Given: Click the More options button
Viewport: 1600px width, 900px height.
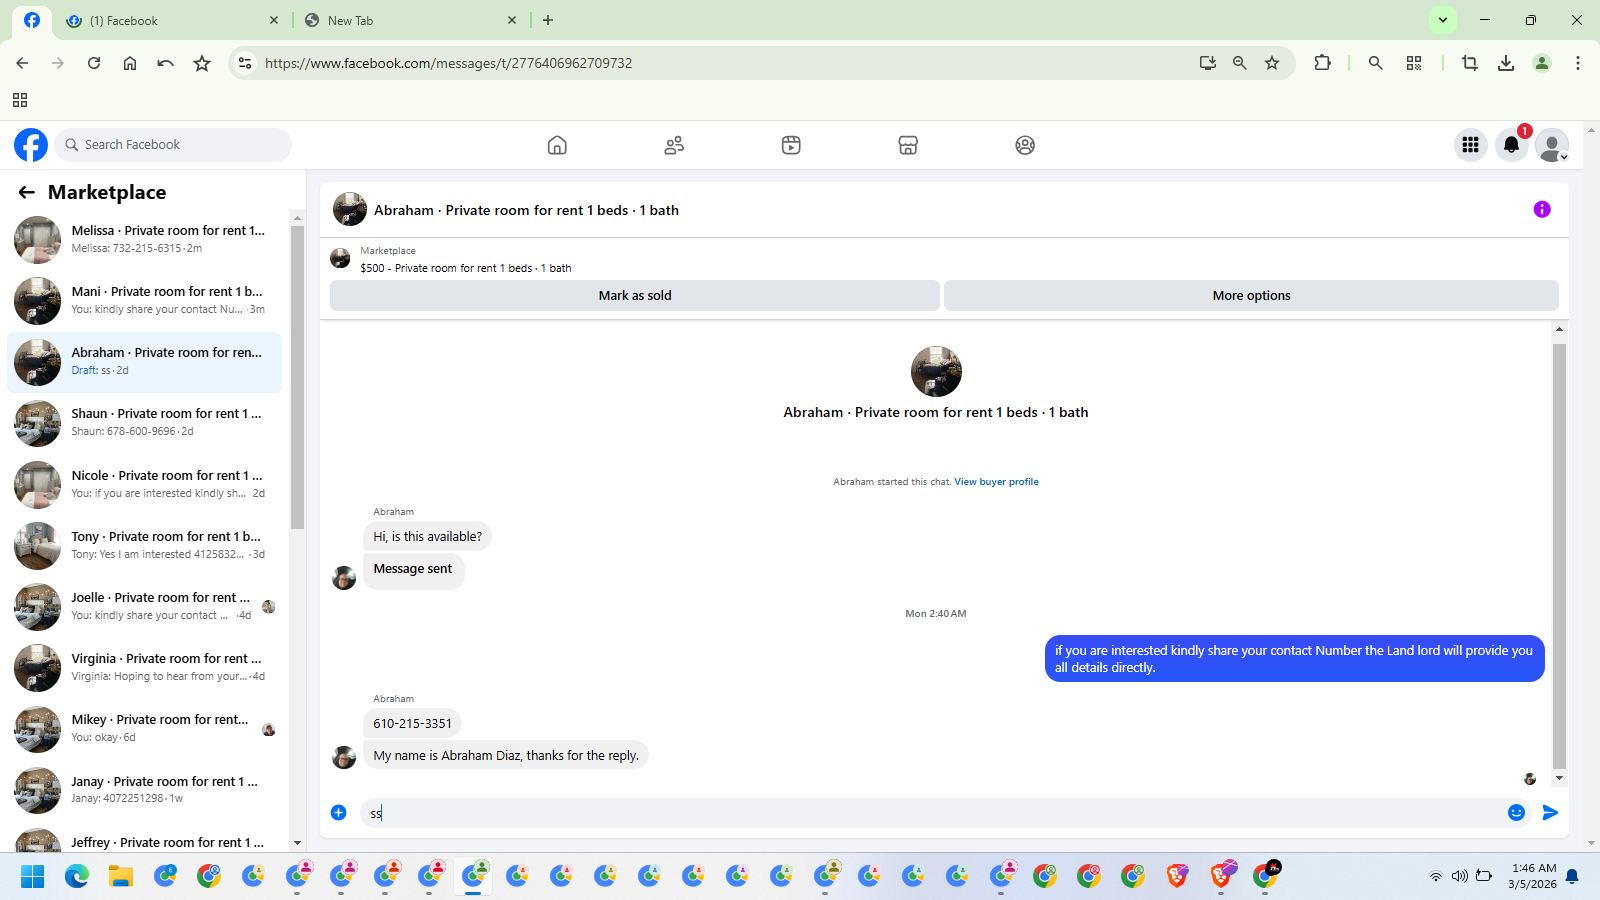Looking at the screenshot, I should [1251, 296].
